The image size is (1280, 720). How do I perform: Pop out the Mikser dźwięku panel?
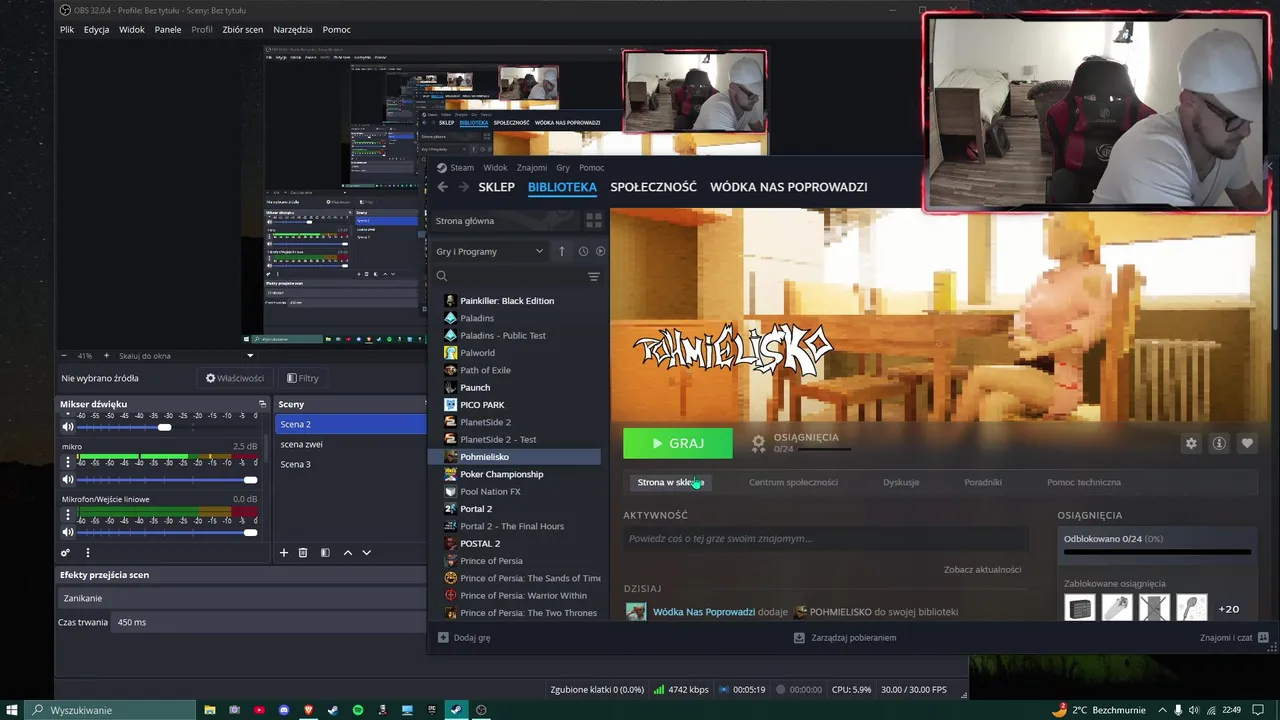click(262, 404)
